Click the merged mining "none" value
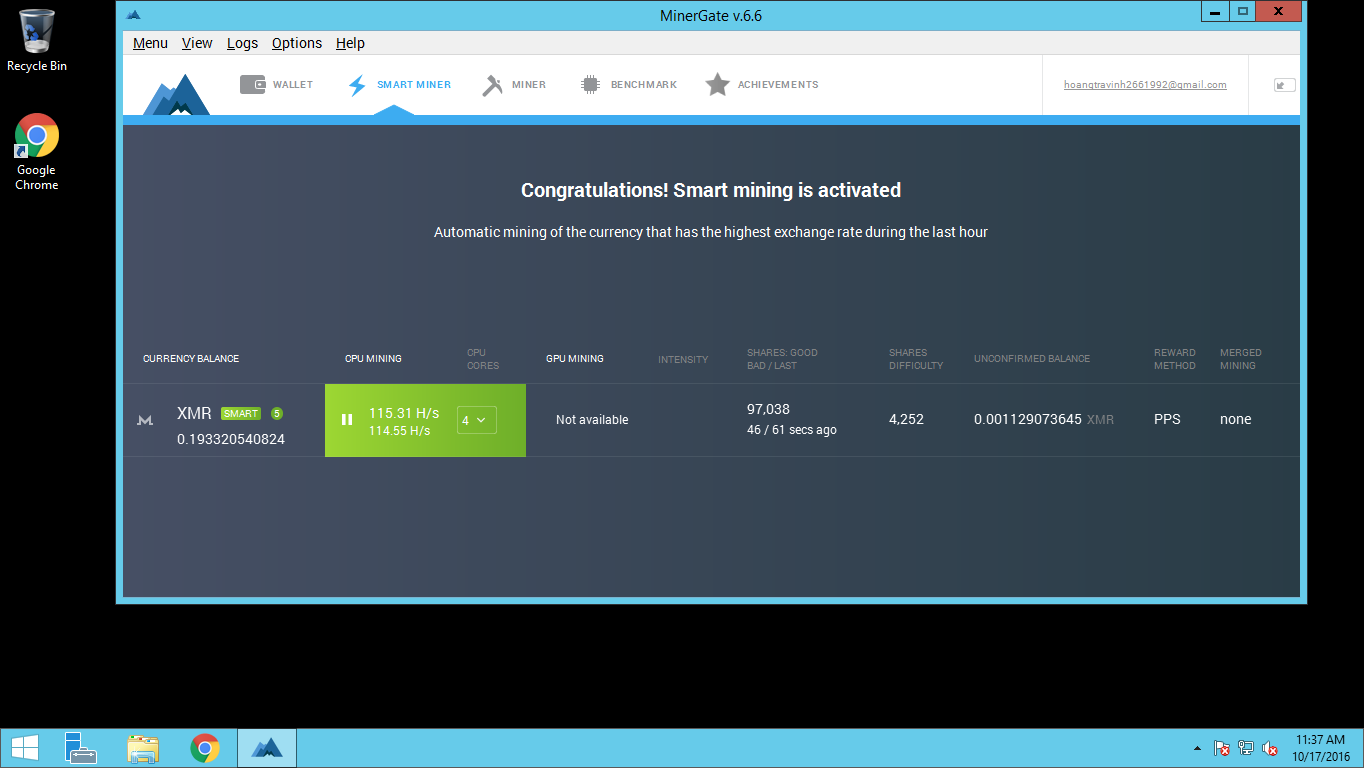This screenshot has width=1364, height=768. pos(1236,420)
